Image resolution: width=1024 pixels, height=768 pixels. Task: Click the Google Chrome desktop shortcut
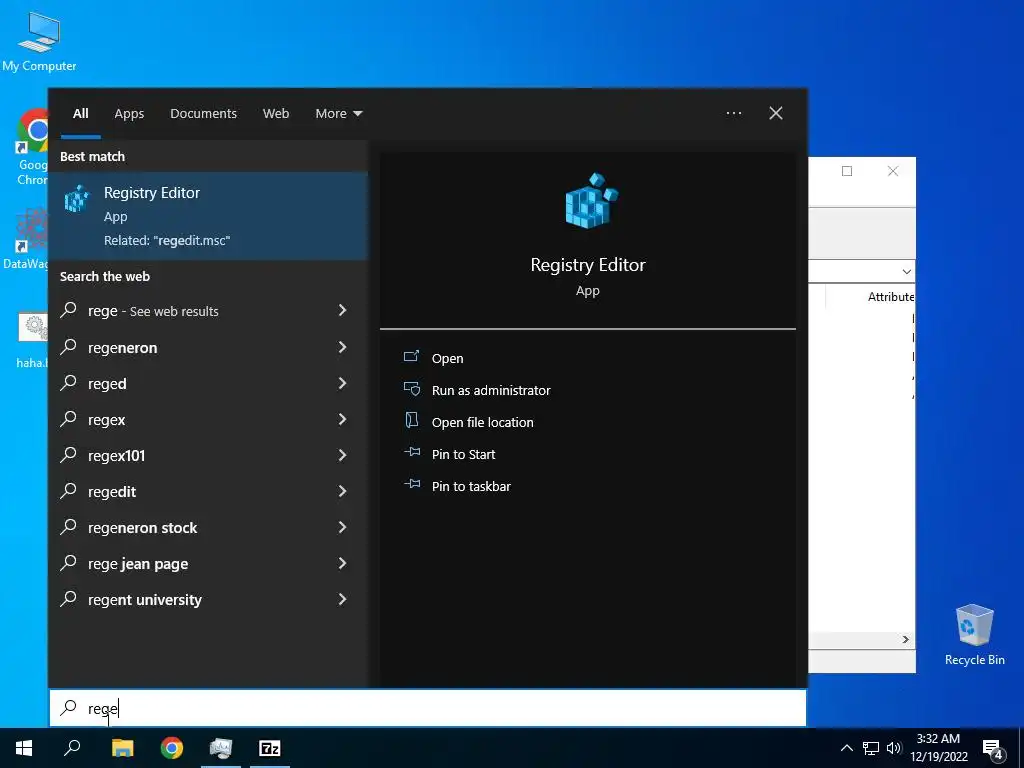[31, 148]
